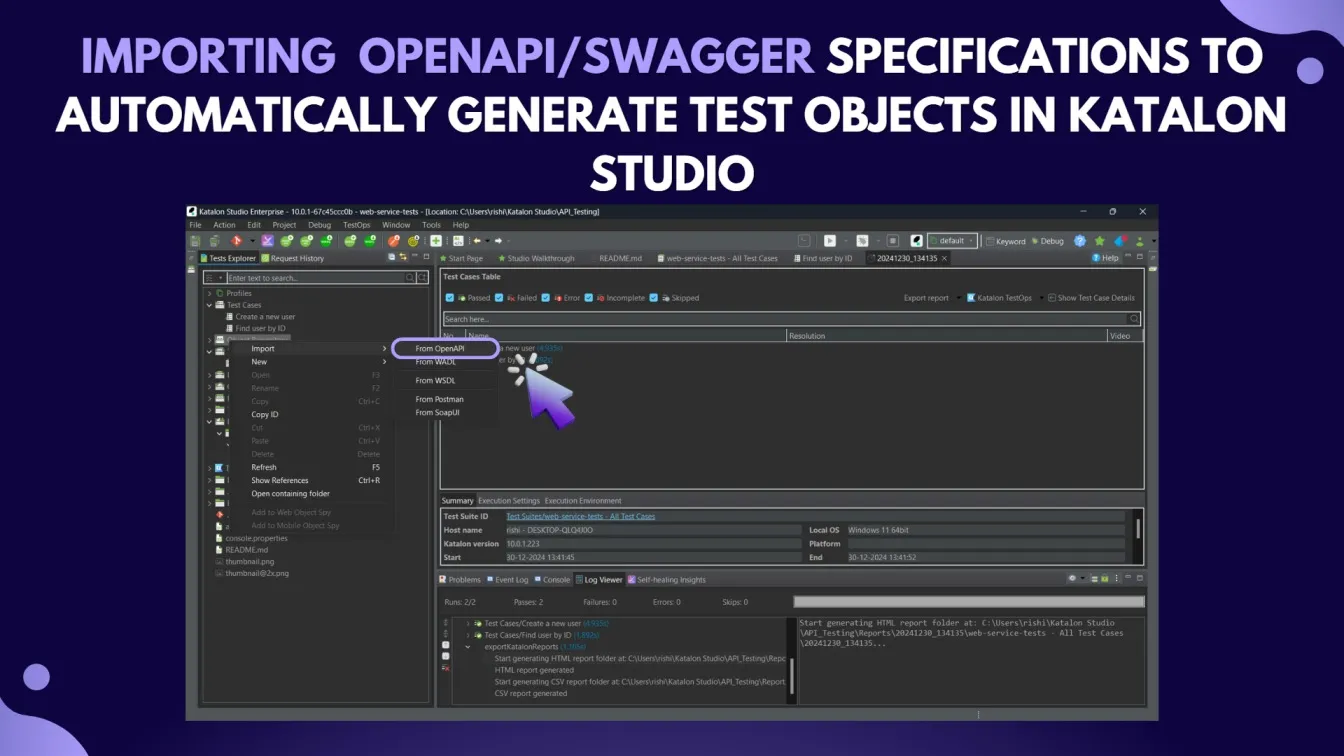Click the link with editor arrows icon

403,258
